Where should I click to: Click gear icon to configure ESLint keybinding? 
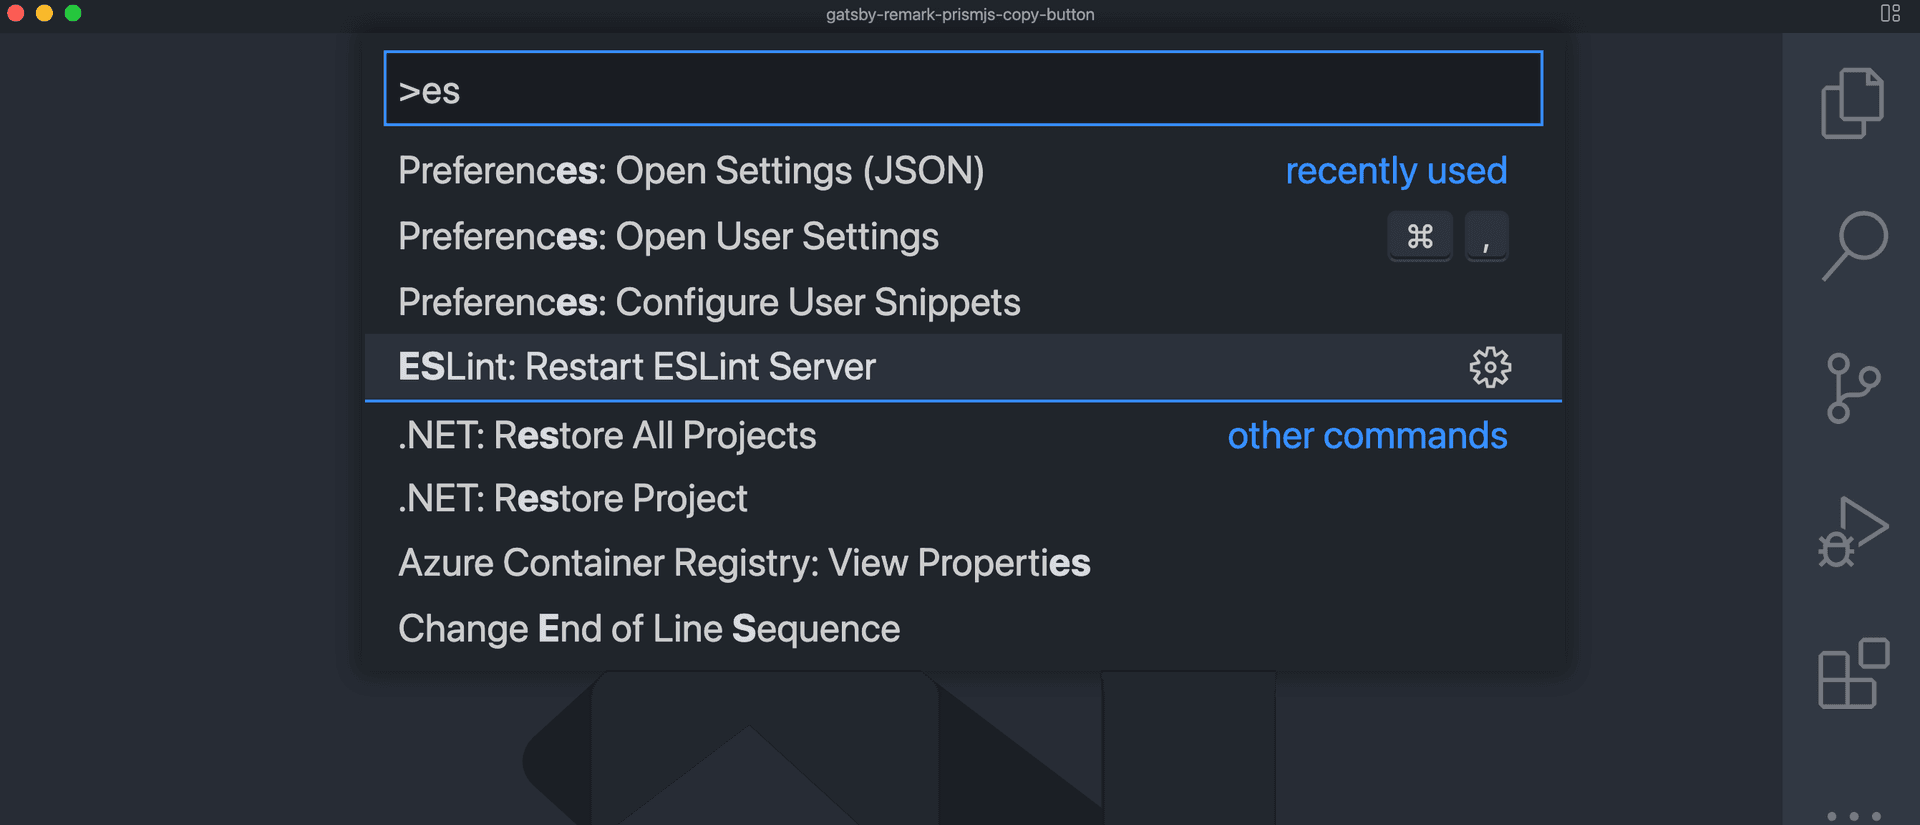click(1489, 367)
